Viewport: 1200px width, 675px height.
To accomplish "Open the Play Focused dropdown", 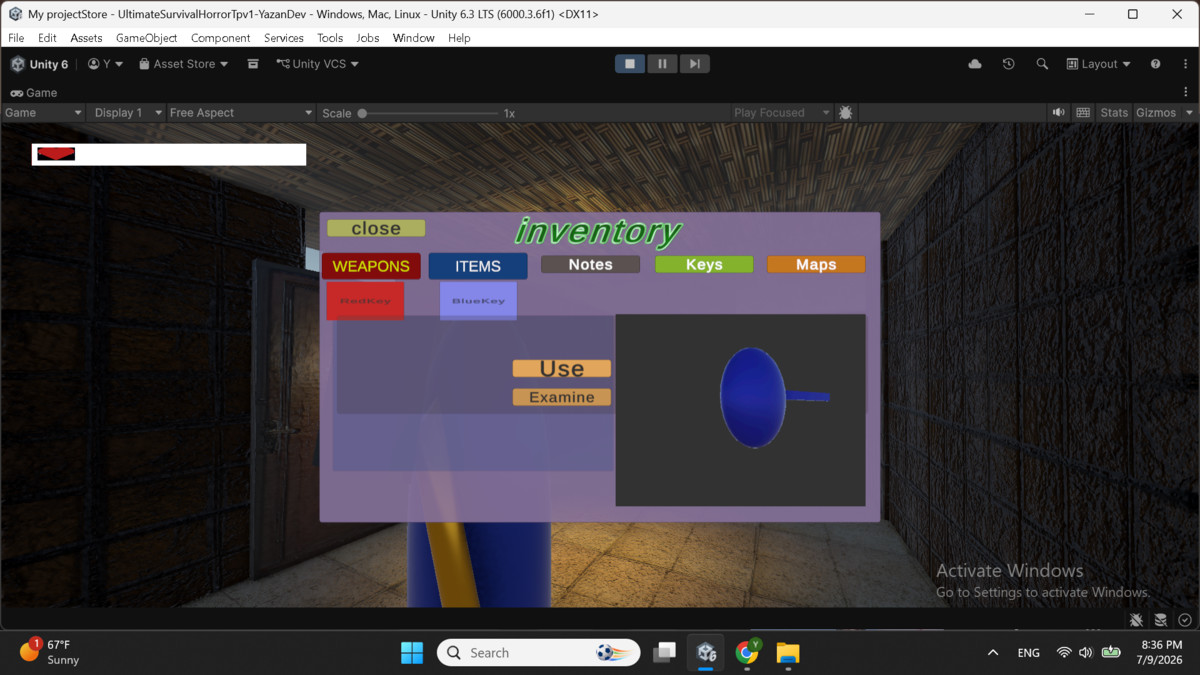I will point(782,113).
